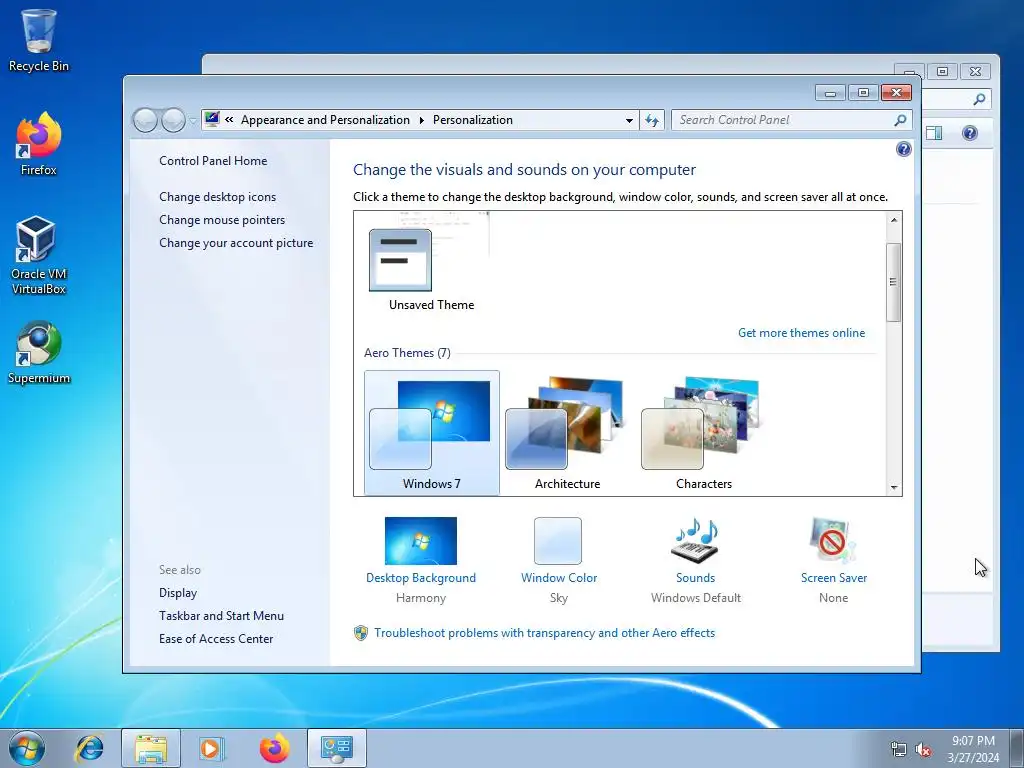Click theme list scrollbar down arrow
1024x768 pixels.
(894, 487)
